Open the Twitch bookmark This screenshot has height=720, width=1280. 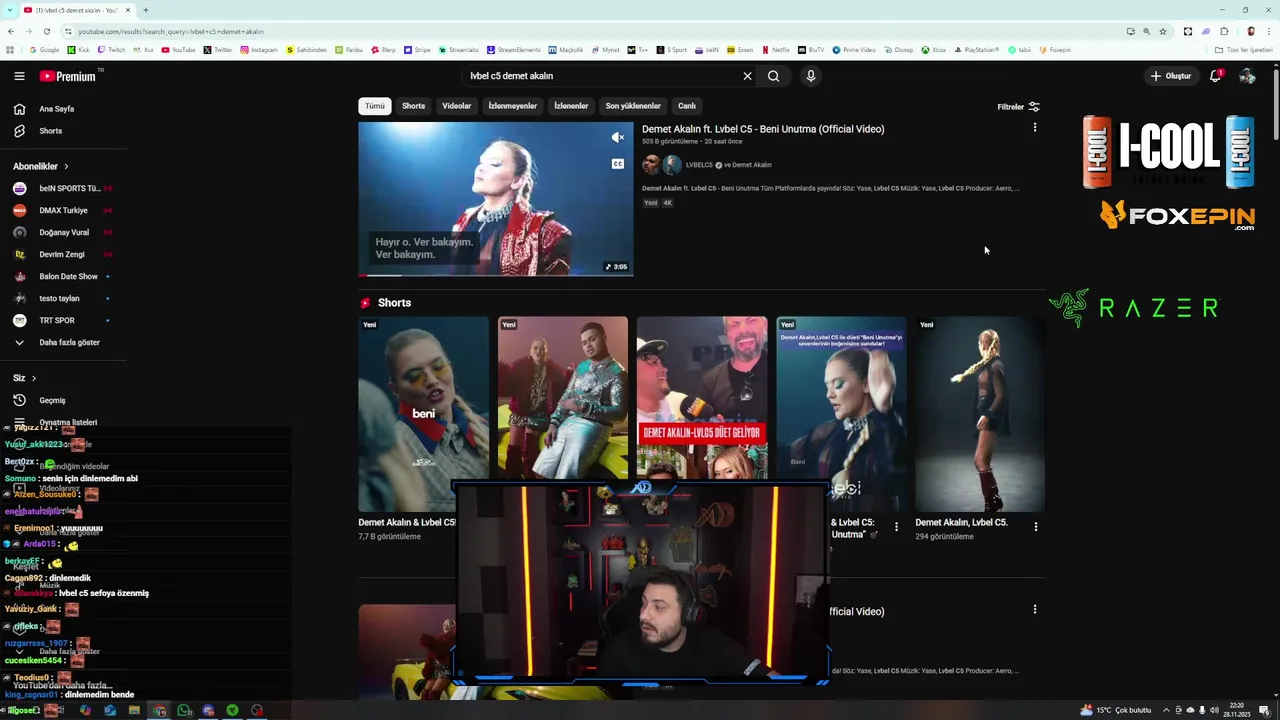(x=112, y=50)
